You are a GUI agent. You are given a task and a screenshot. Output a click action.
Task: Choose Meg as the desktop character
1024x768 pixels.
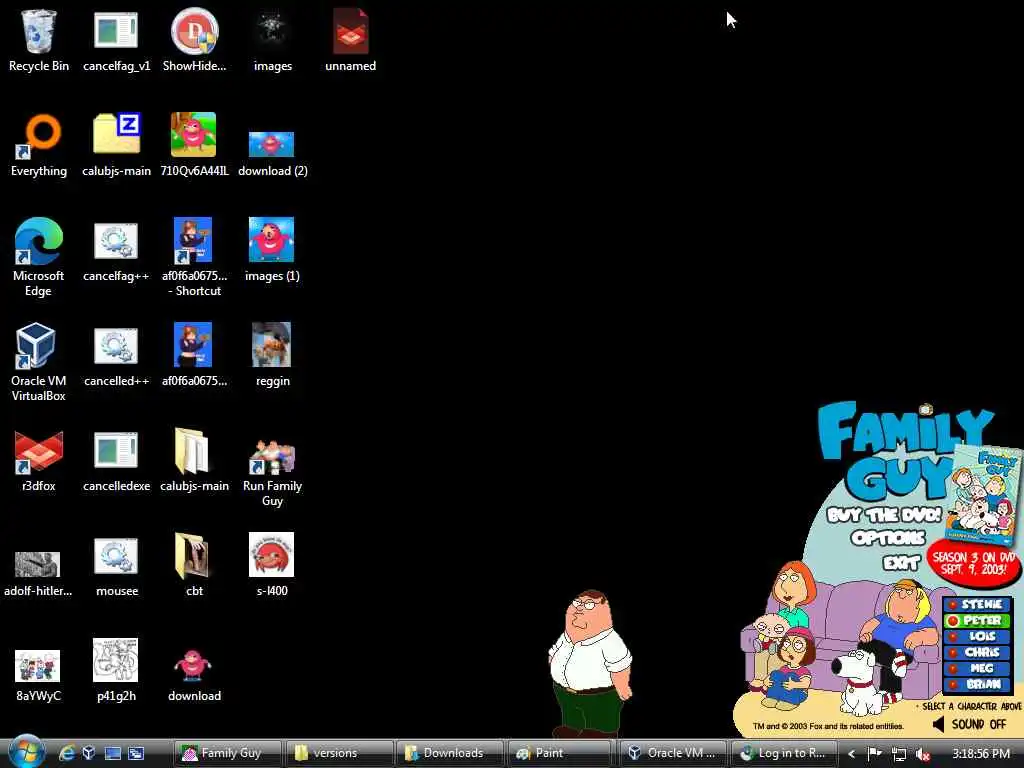click(976, 668)
